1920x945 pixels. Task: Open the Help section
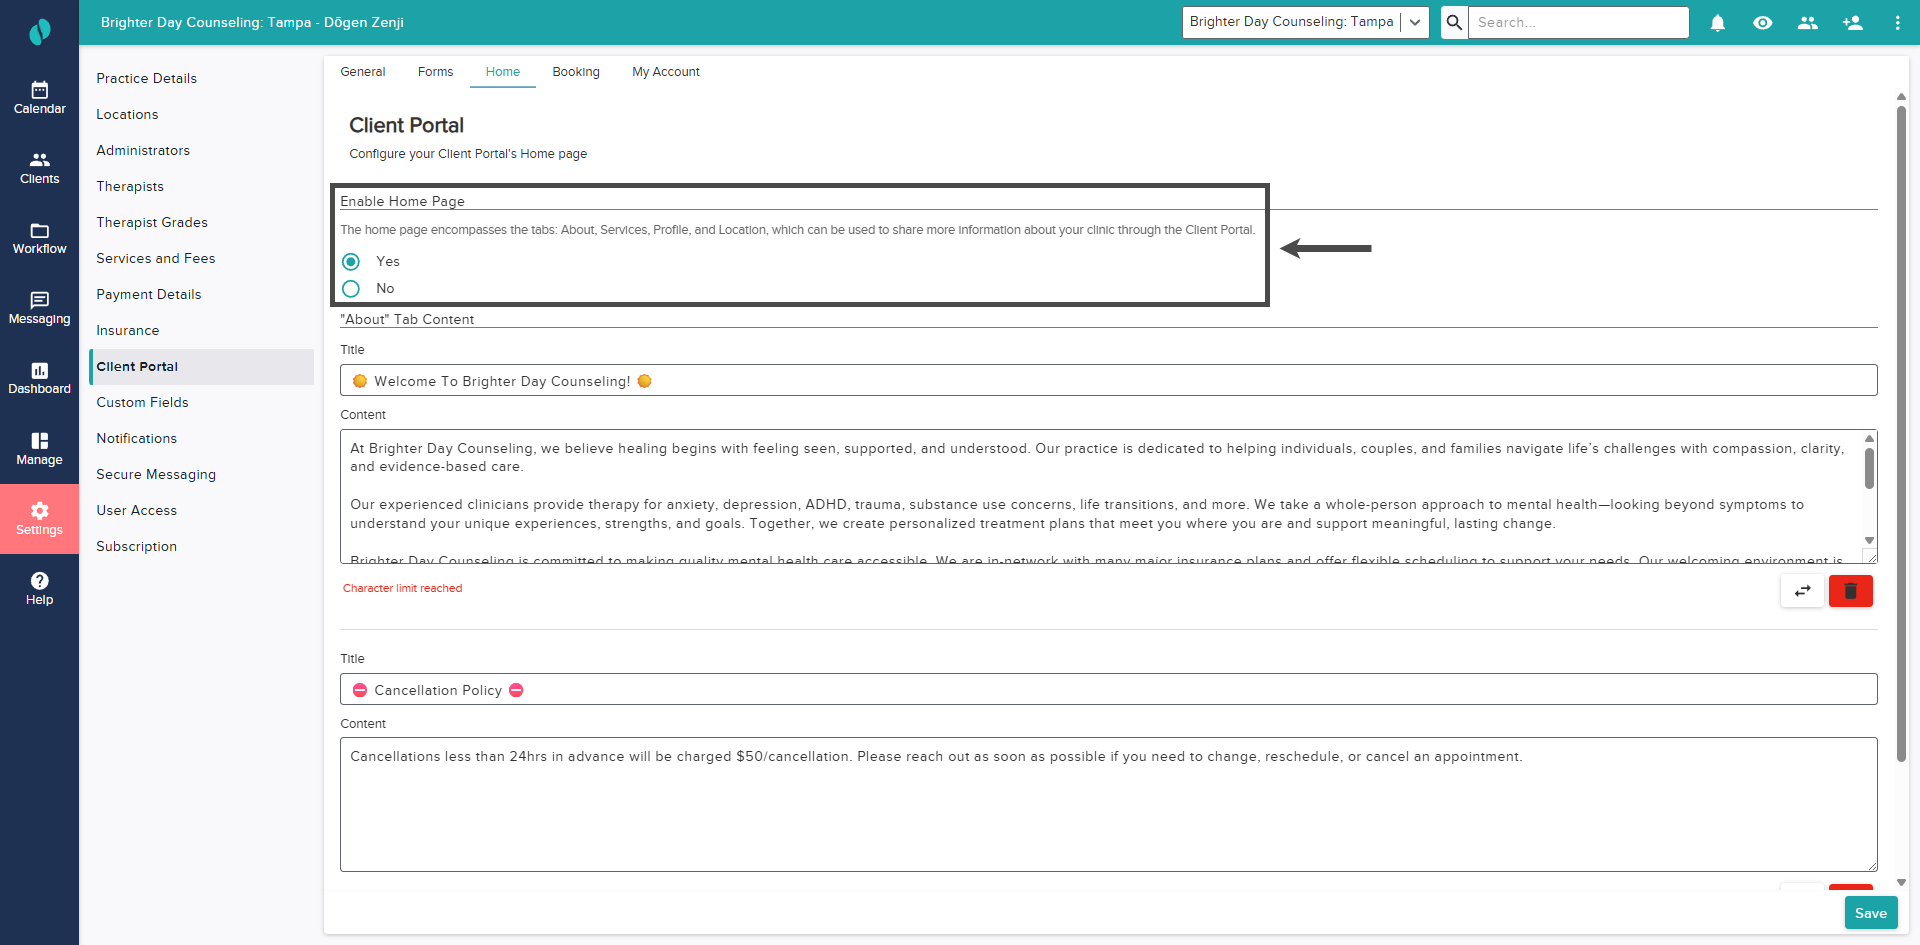(x=39, y=589)
